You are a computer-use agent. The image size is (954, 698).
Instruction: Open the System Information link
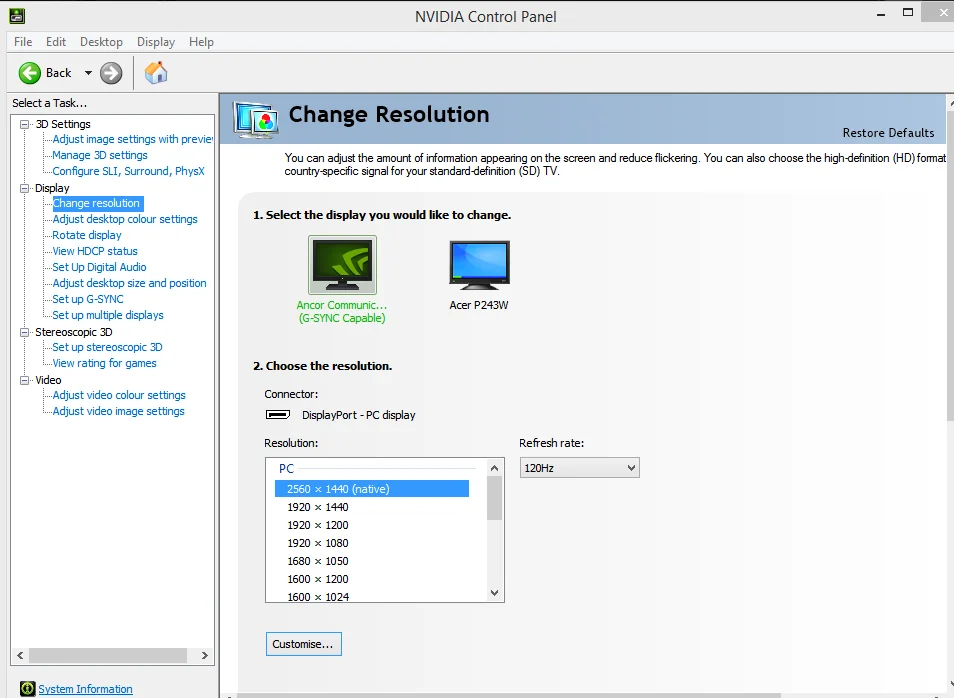[x=85, y=689]
